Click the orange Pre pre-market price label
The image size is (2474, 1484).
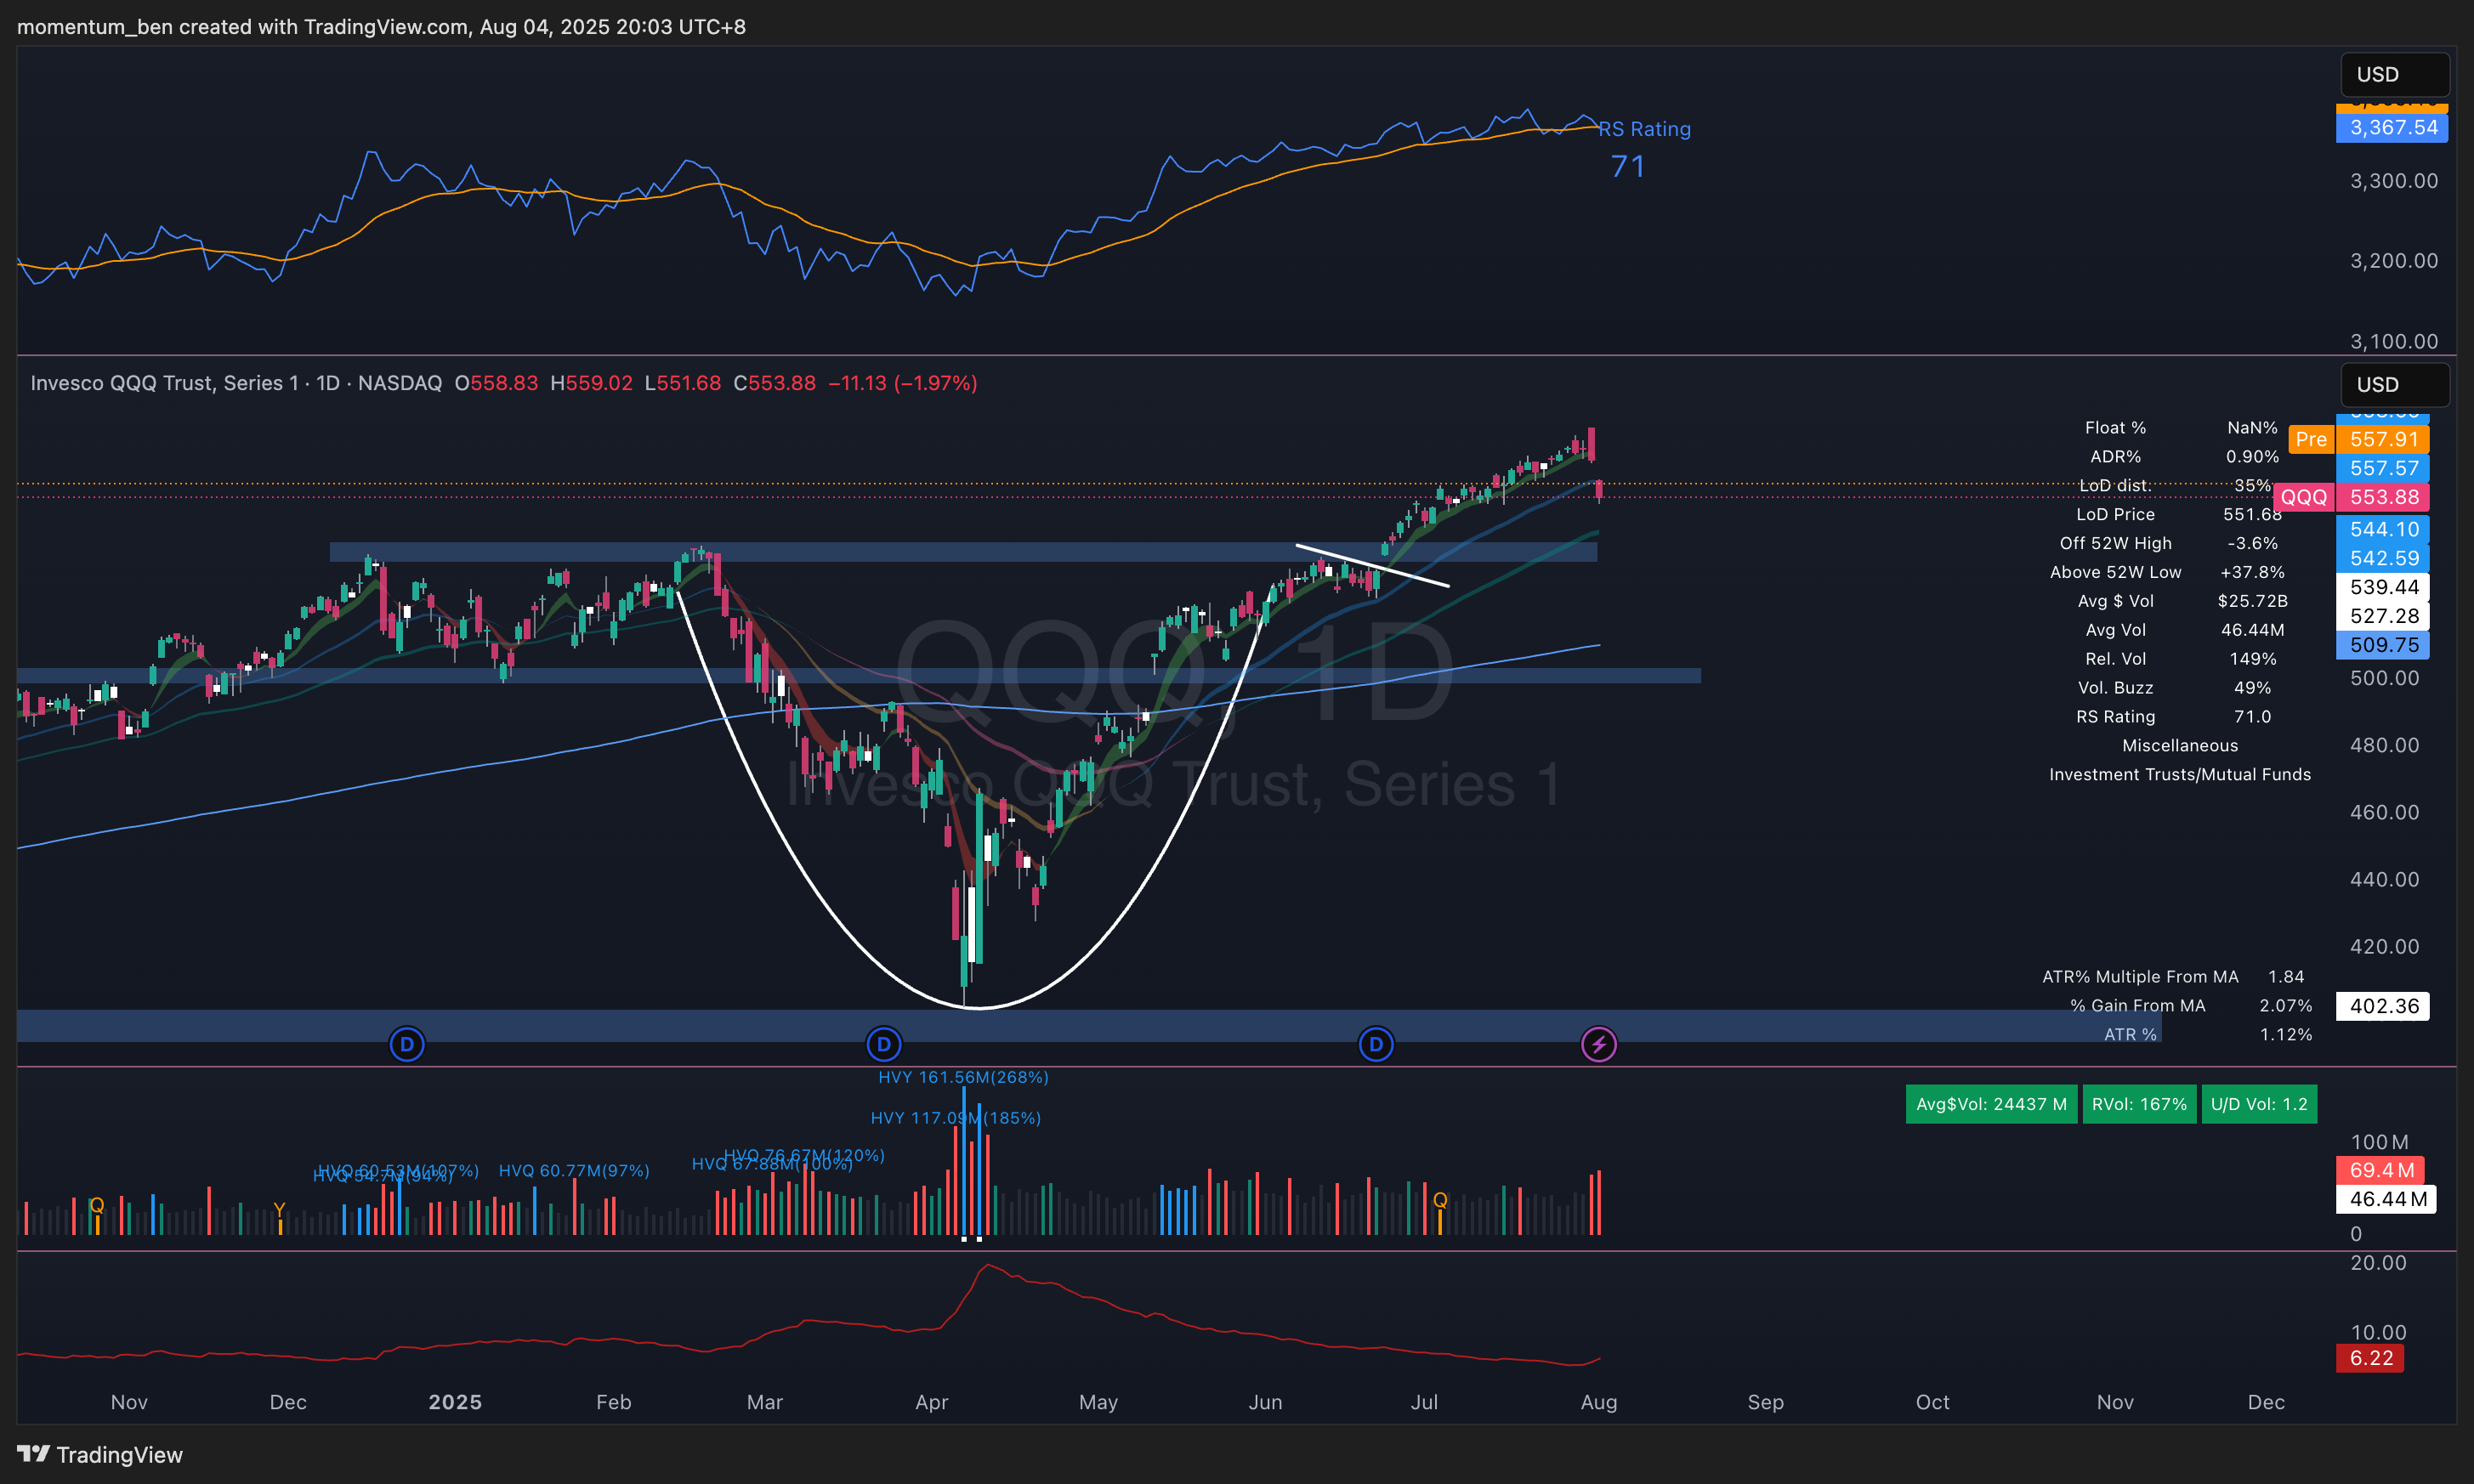tap(2310, 439)
